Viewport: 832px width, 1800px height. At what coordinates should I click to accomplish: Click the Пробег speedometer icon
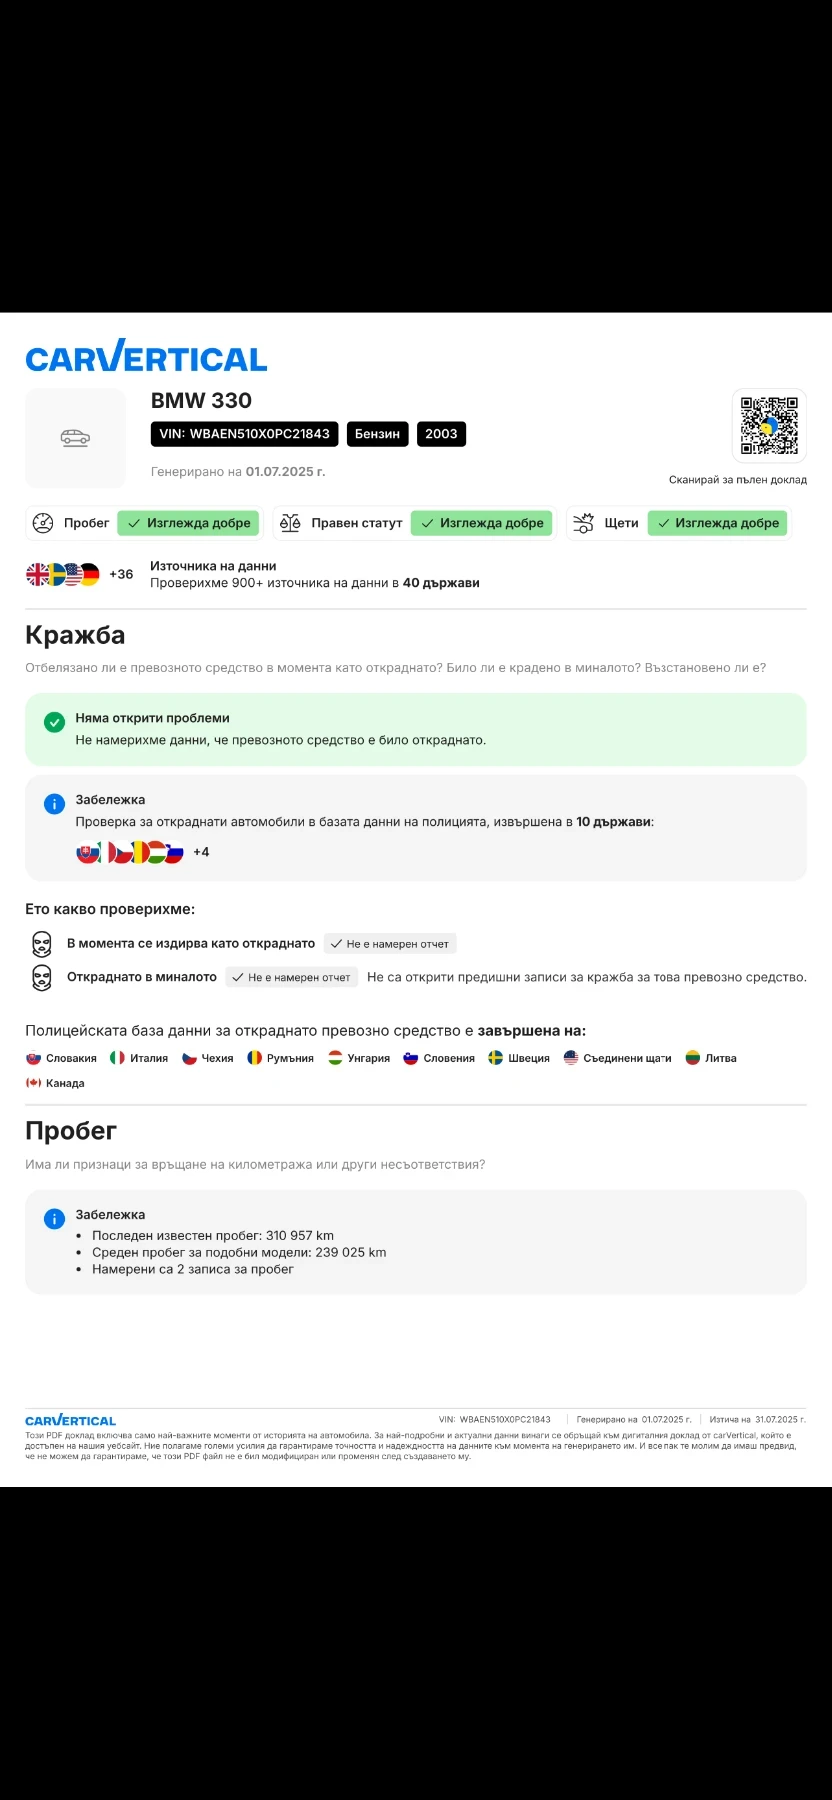point(43,523)
